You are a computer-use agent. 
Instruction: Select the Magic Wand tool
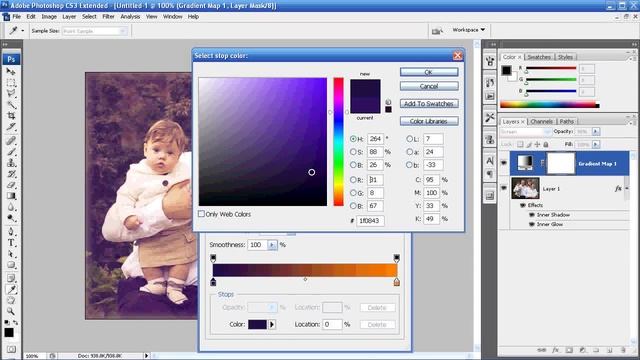[11, 105]
